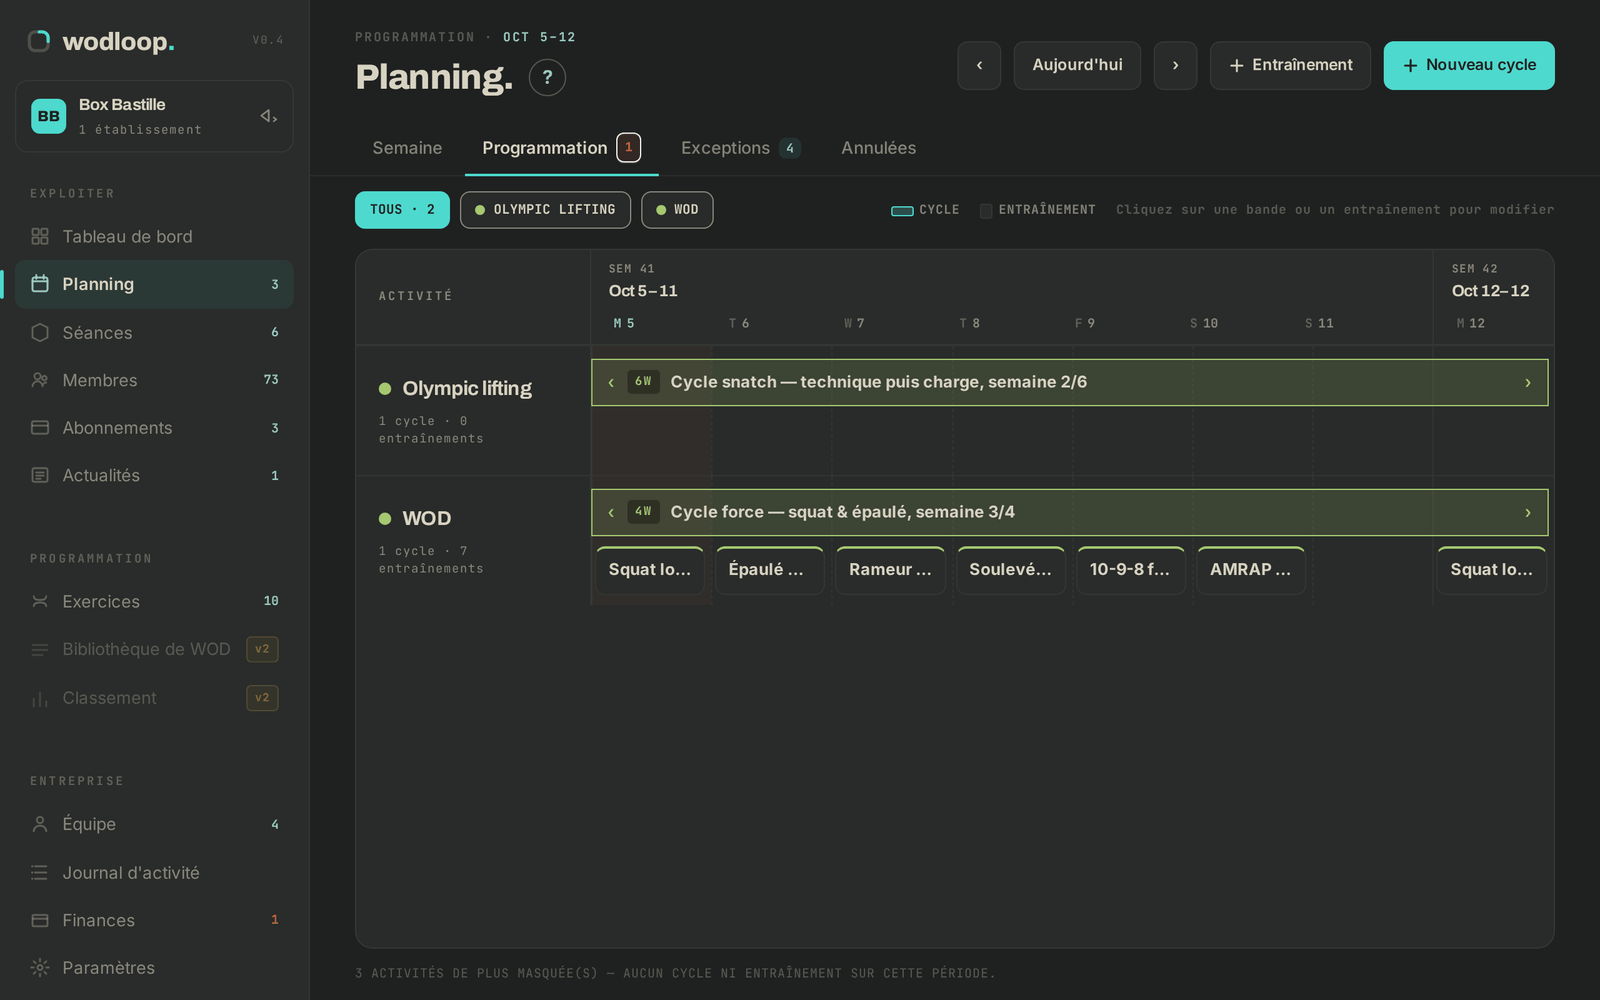1600x1000 pixels.
Task: Open the Box Bastille establishment switcher
Action: (x=154, y=116)
